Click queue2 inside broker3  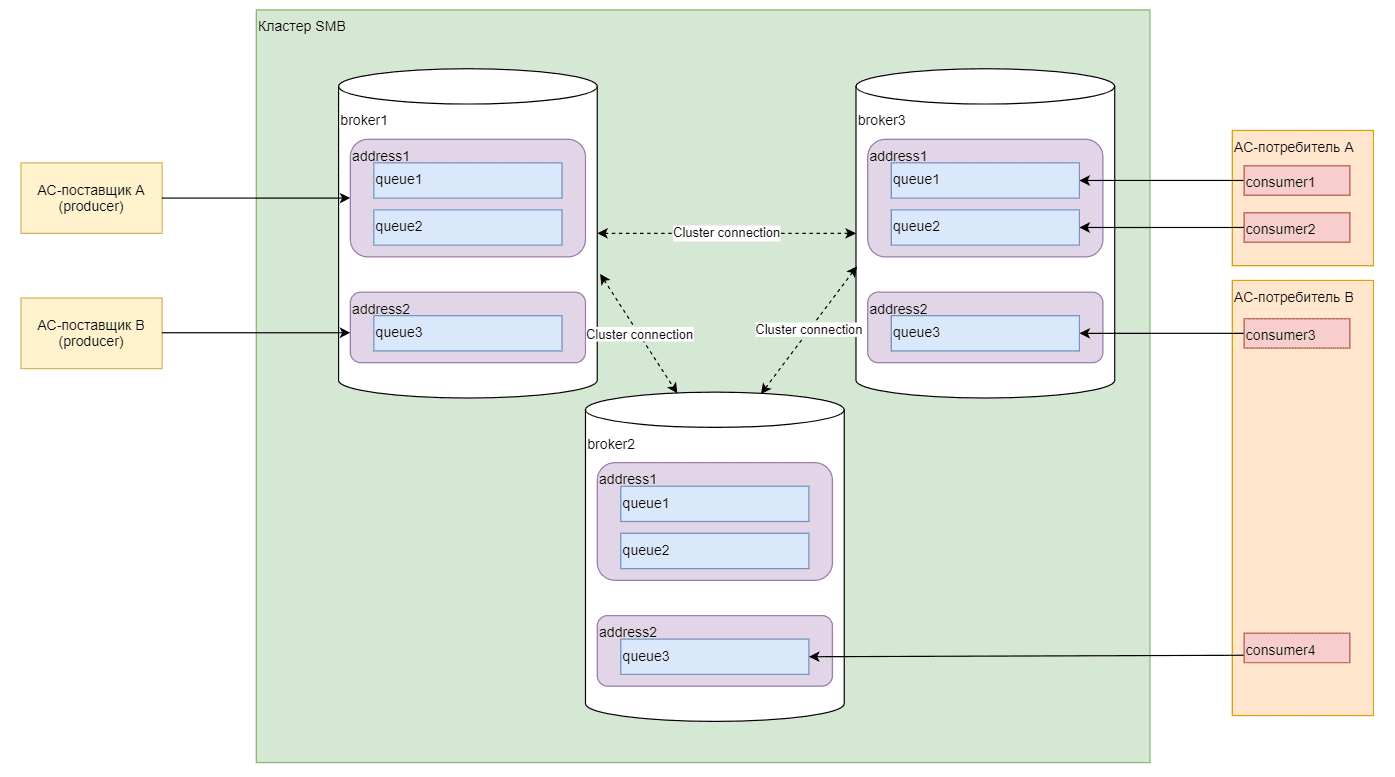(985, 227)
